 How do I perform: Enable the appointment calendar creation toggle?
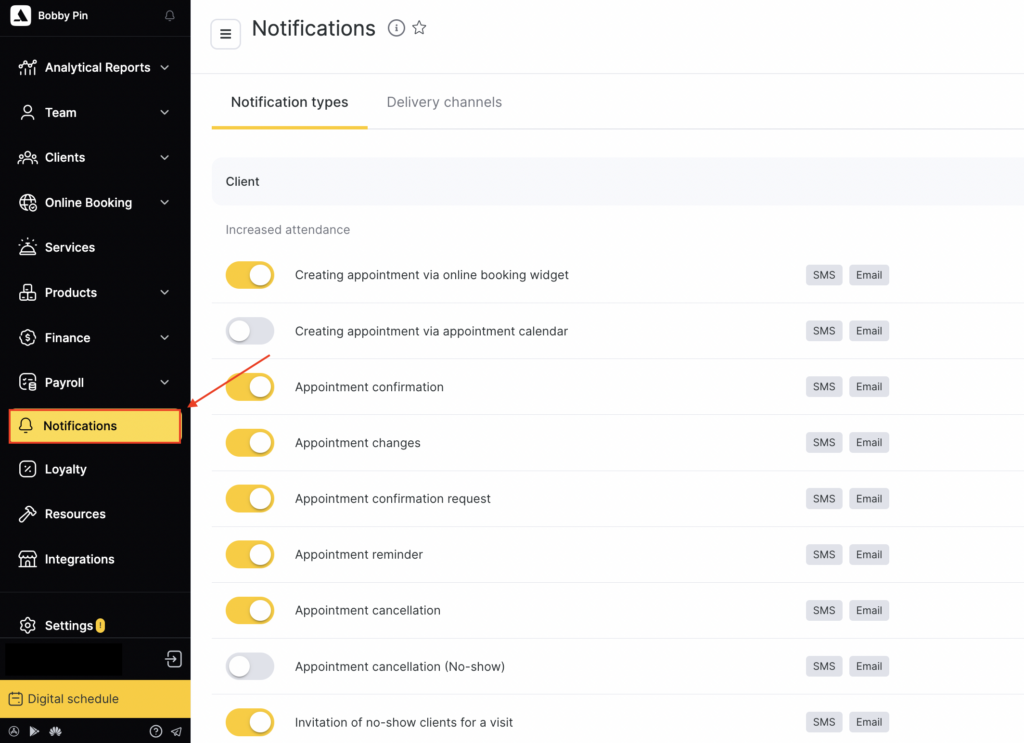[250, 331]
